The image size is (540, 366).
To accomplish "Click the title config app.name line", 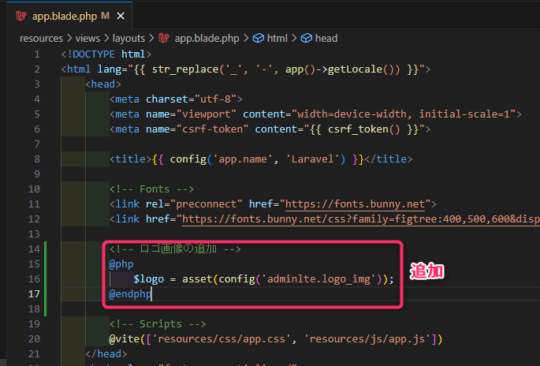I will [261, 159].
